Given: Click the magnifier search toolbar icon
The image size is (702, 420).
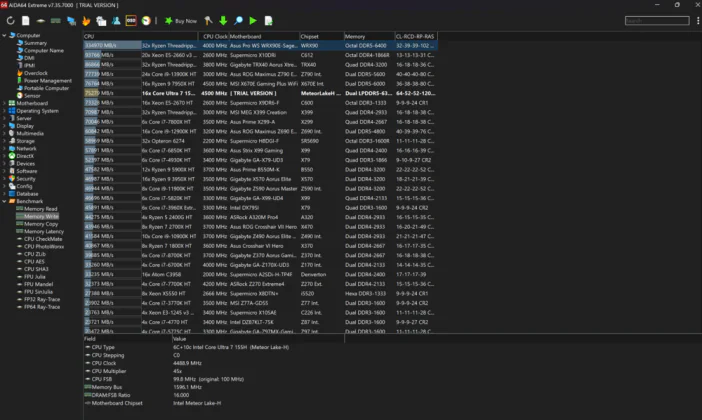Looking at the screenshot, I should [x=238, y=21].
